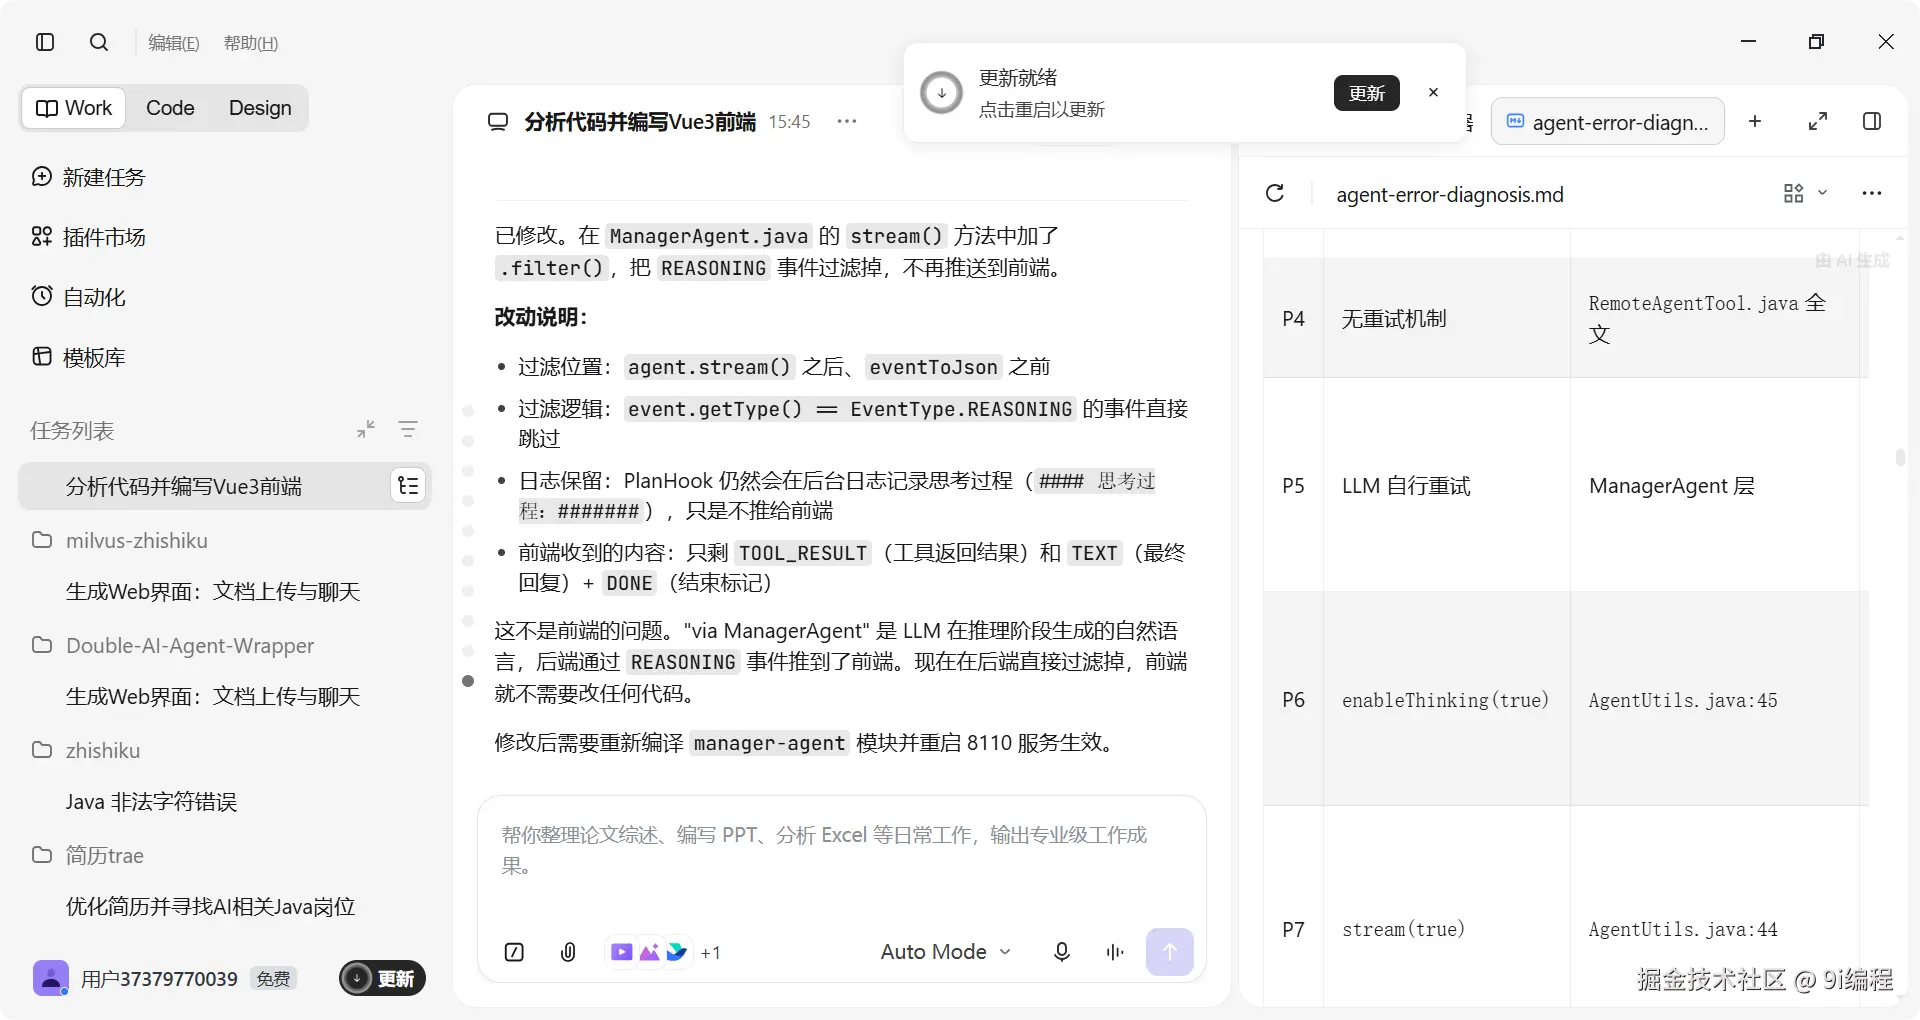Toggle the right side panel icon

(1872, 121)
